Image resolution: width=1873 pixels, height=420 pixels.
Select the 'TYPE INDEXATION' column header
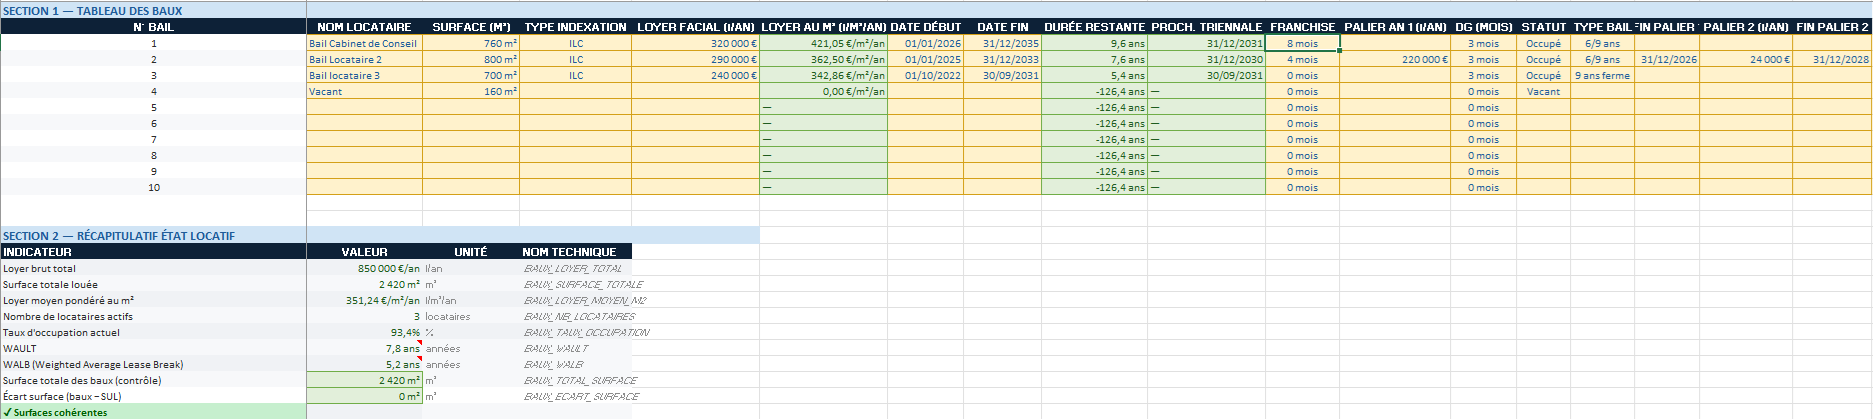pos(575,27)
